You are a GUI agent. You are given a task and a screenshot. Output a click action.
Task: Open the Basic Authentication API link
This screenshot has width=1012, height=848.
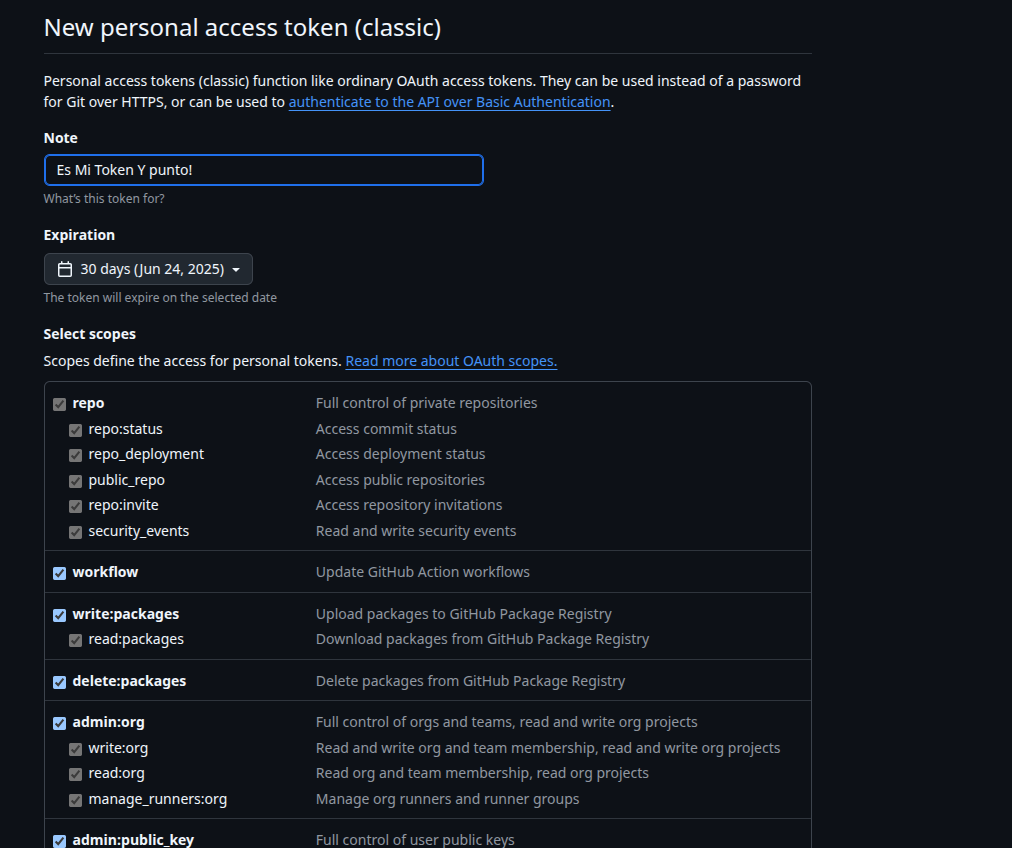449,102
